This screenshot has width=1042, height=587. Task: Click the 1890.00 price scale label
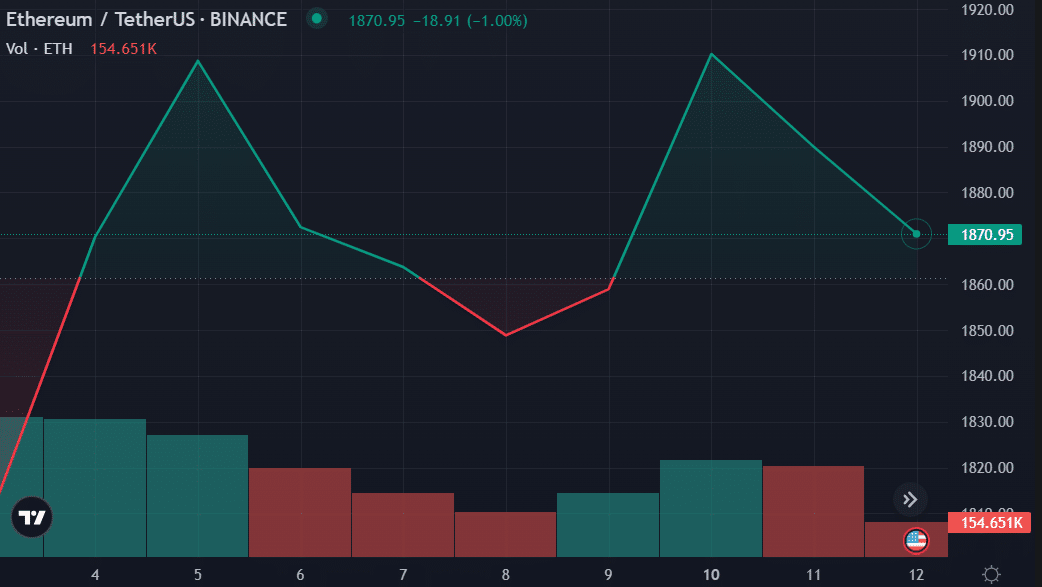988,147
